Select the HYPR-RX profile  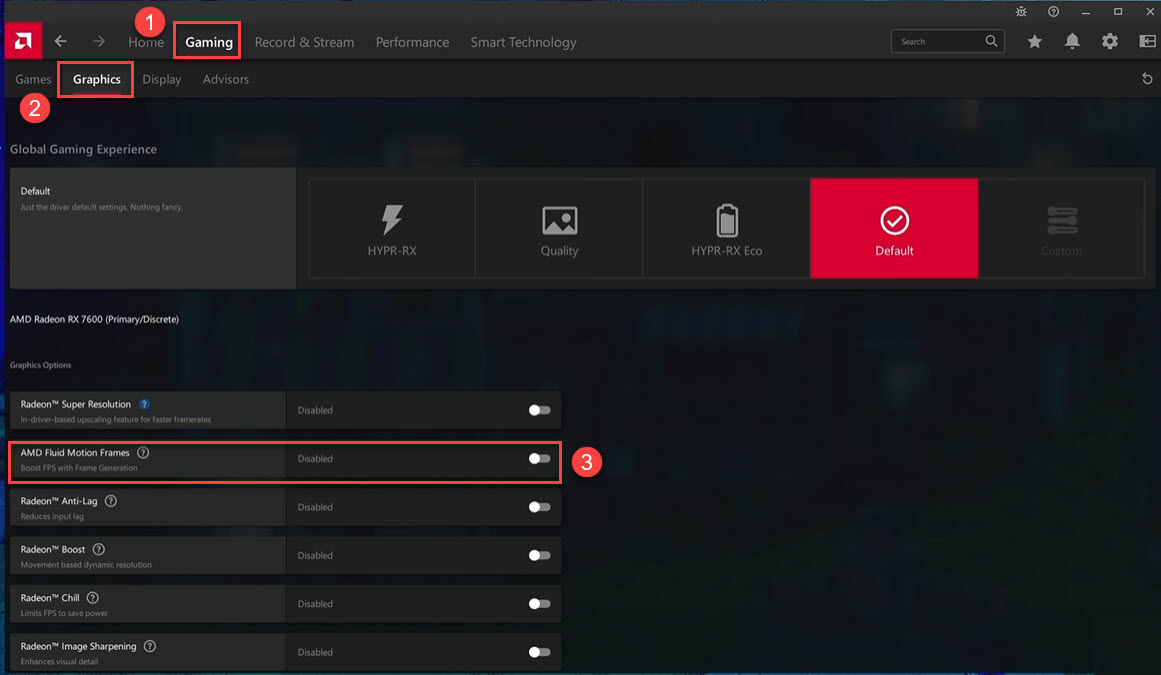[x=392, y=228]
